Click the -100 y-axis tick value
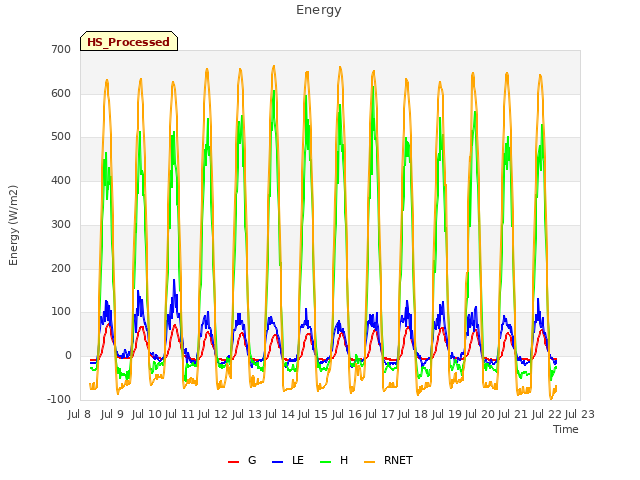The image size is (640, 480). 59,399
